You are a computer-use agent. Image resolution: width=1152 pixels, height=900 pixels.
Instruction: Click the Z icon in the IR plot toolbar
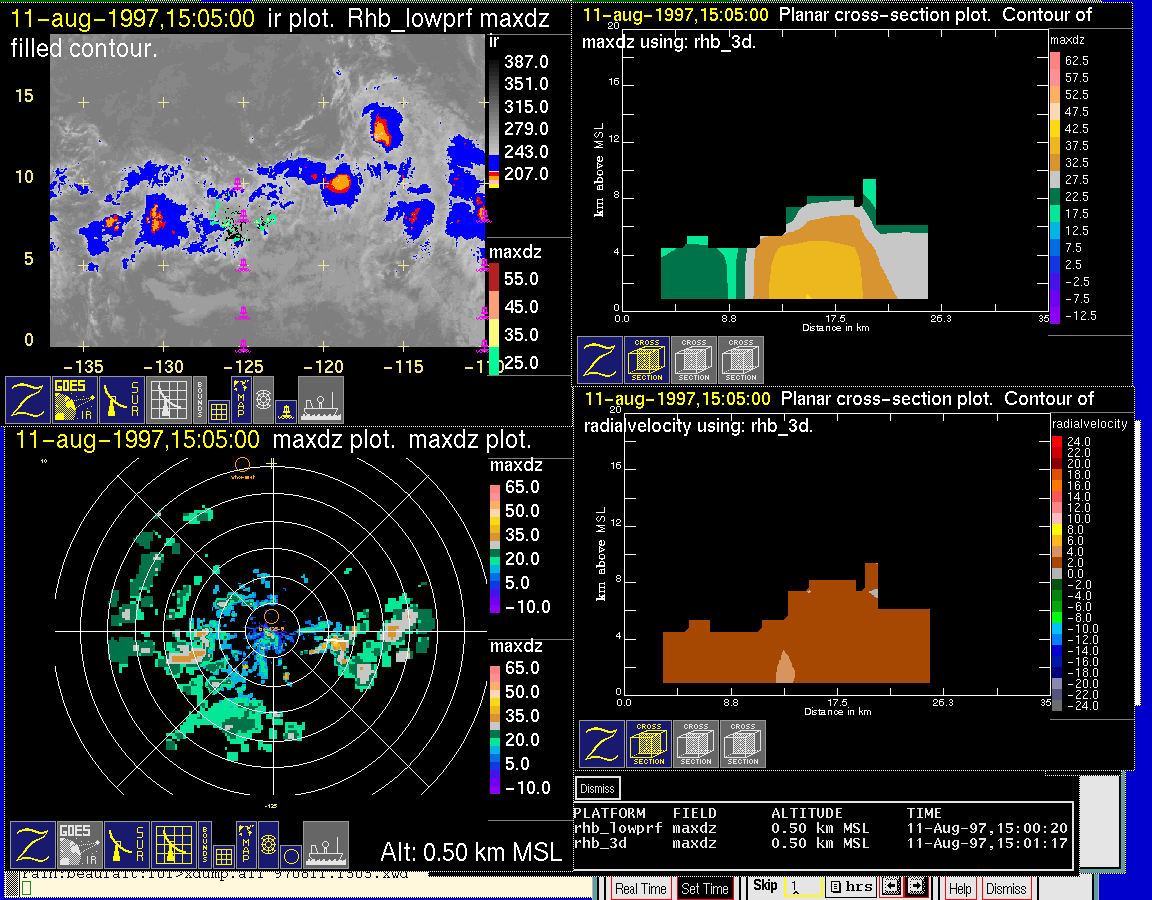[29, 400]
